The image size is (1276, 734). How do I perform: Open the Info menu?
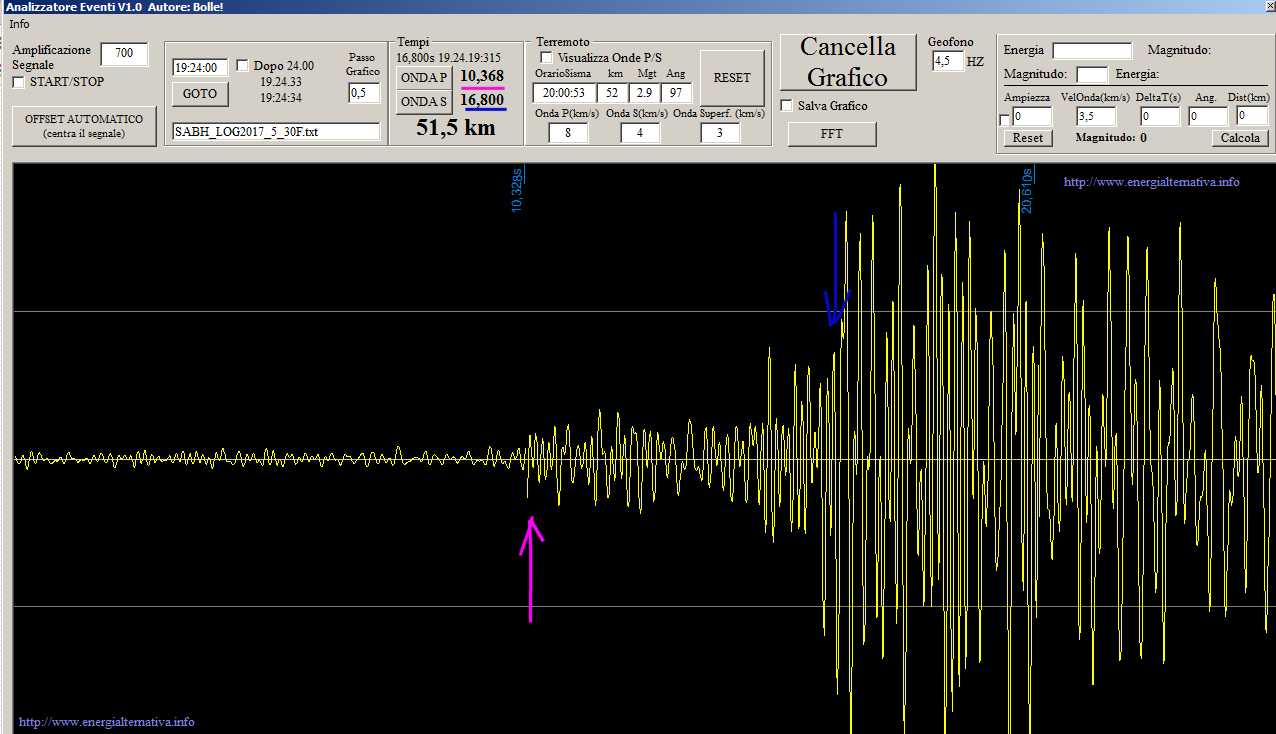19,23
